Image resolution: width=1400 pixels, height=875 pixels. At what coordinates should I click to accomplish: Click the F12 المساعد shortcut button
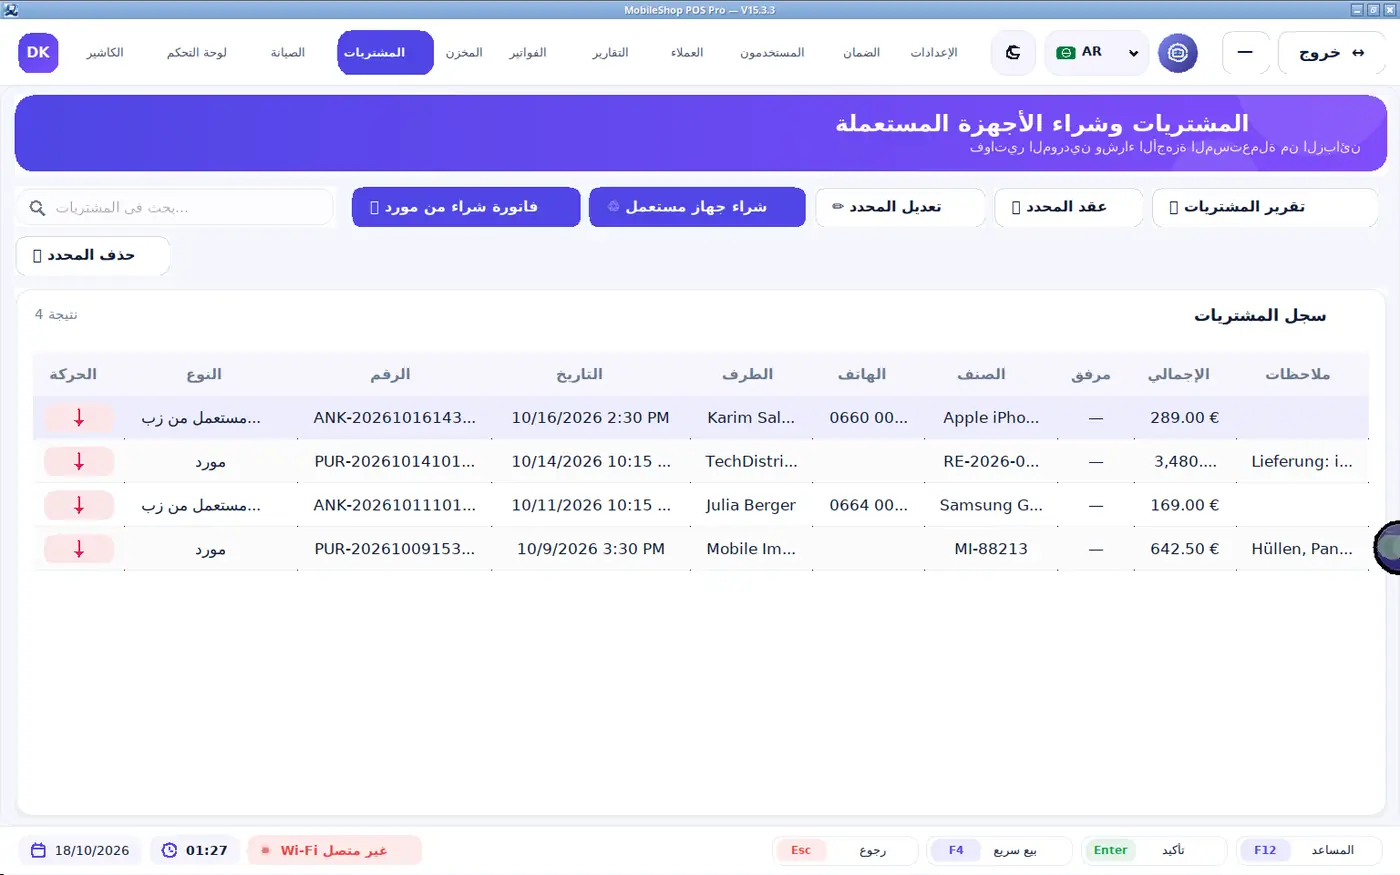(x=1309, y=851)
